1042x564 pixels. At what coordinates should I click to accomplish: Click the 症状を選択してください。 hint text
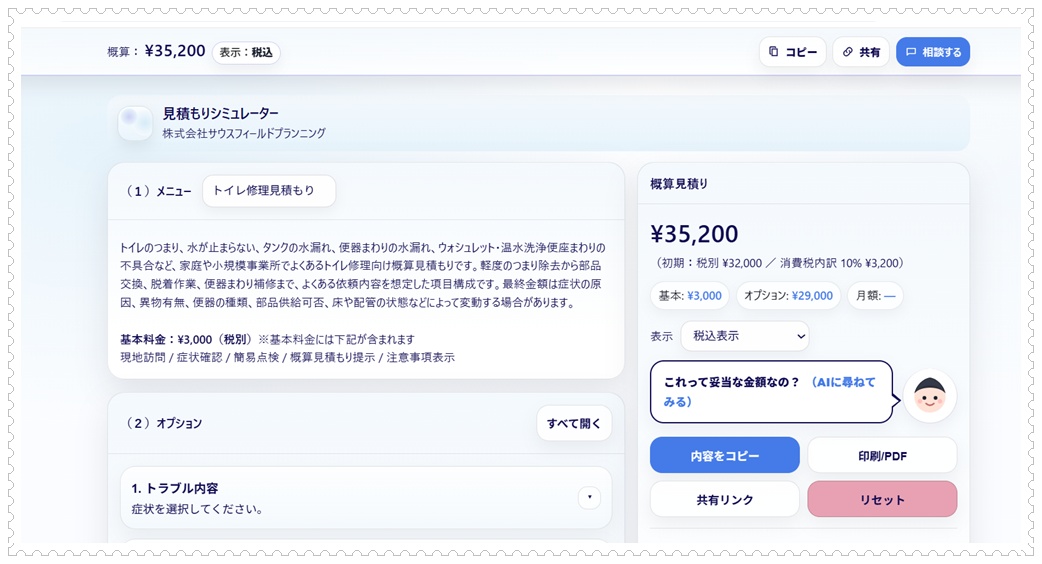(x=197, y=510)
